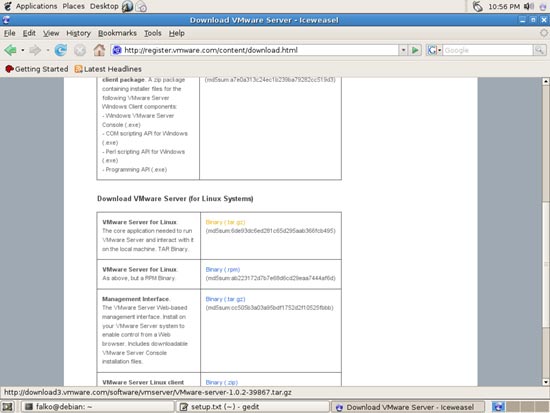Click the vertical scrollbar thumb
Image resolution: width=550 pixels, height=413 pixels.
(545, 264)
